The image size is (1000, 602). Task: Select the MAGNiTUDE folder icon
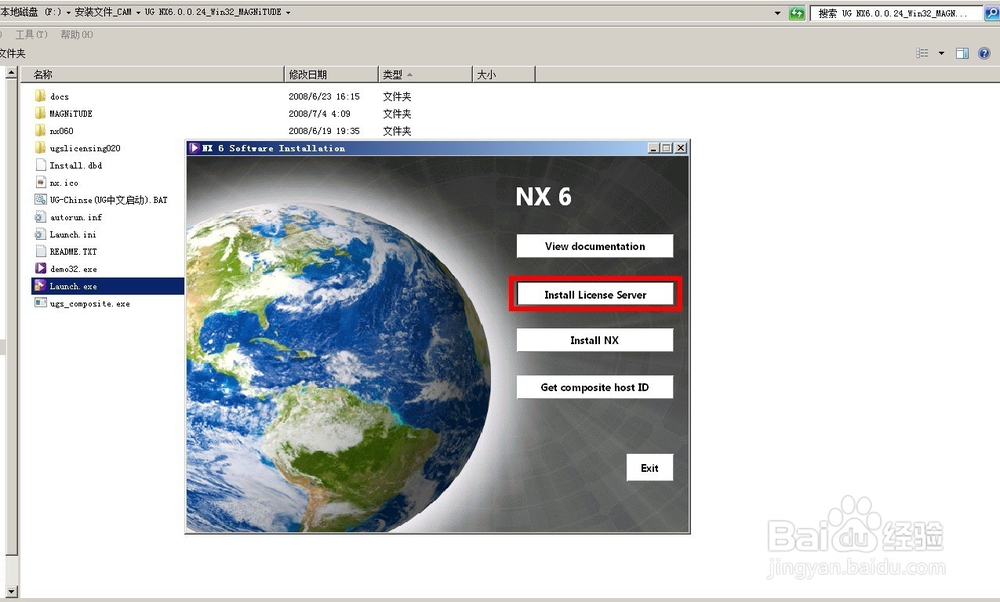(40, 114)
